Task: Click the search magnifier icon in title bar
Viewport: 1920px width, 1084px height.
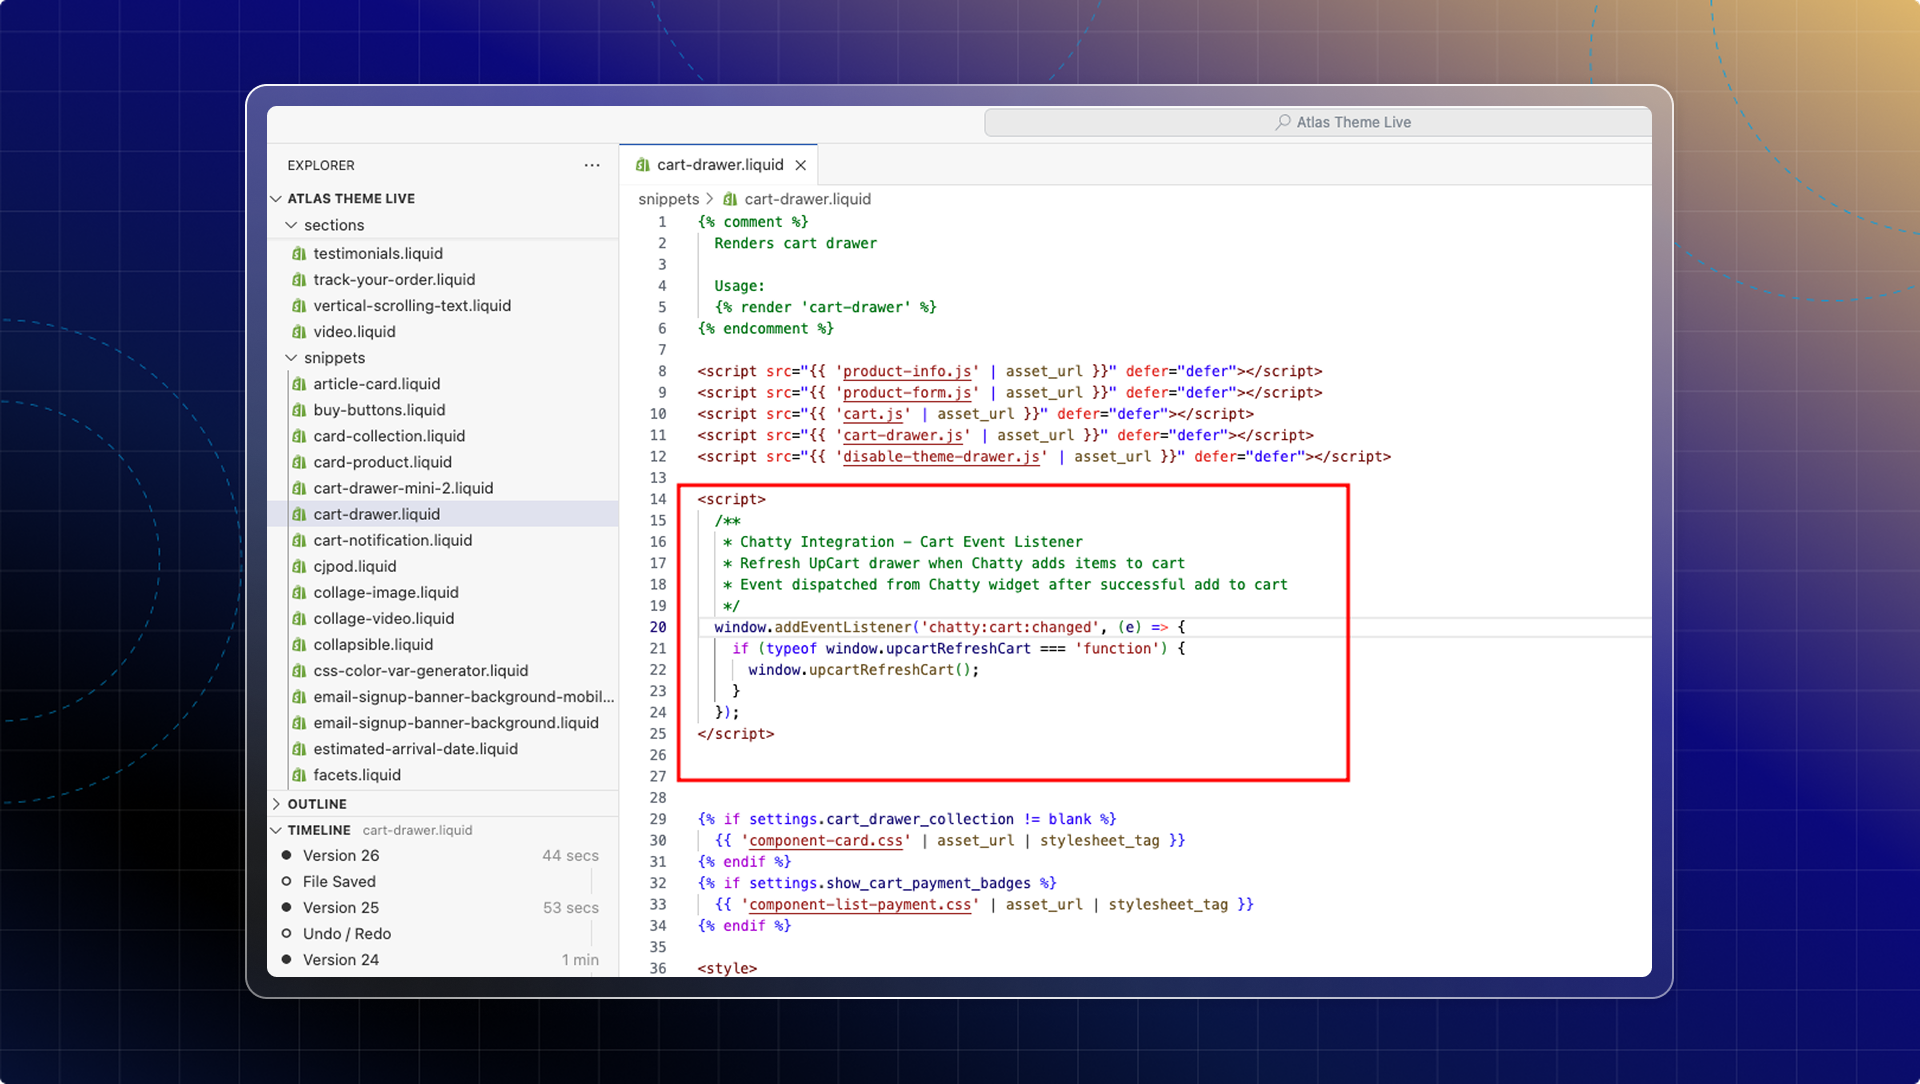Action: coord(1283,122)
